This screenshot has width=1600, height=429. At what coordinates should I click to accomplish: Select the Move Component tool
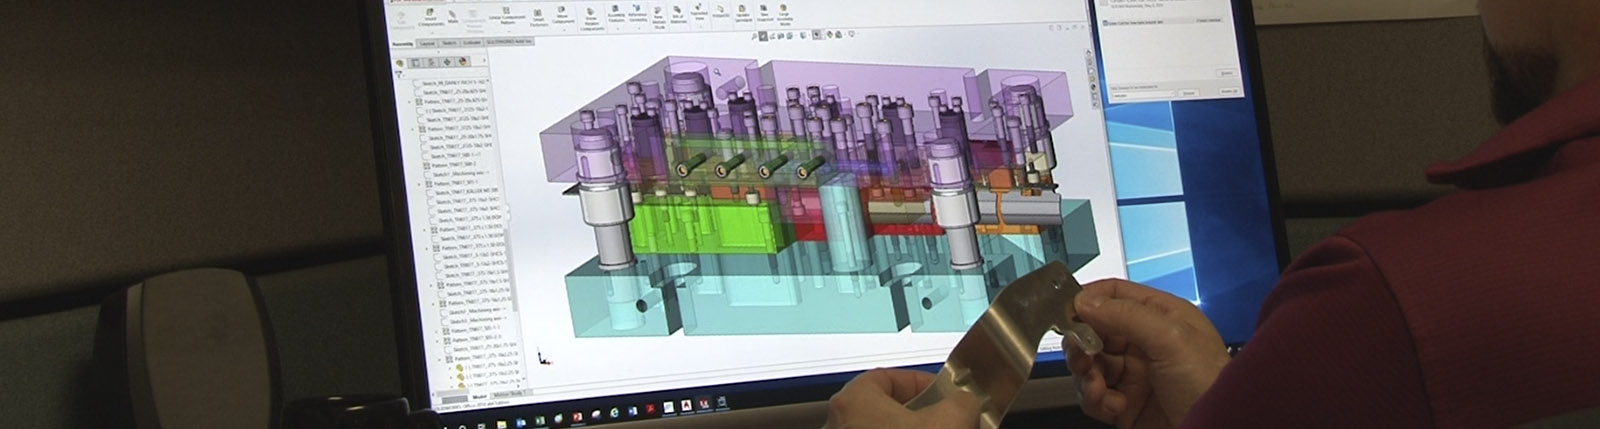pos(562,16)
